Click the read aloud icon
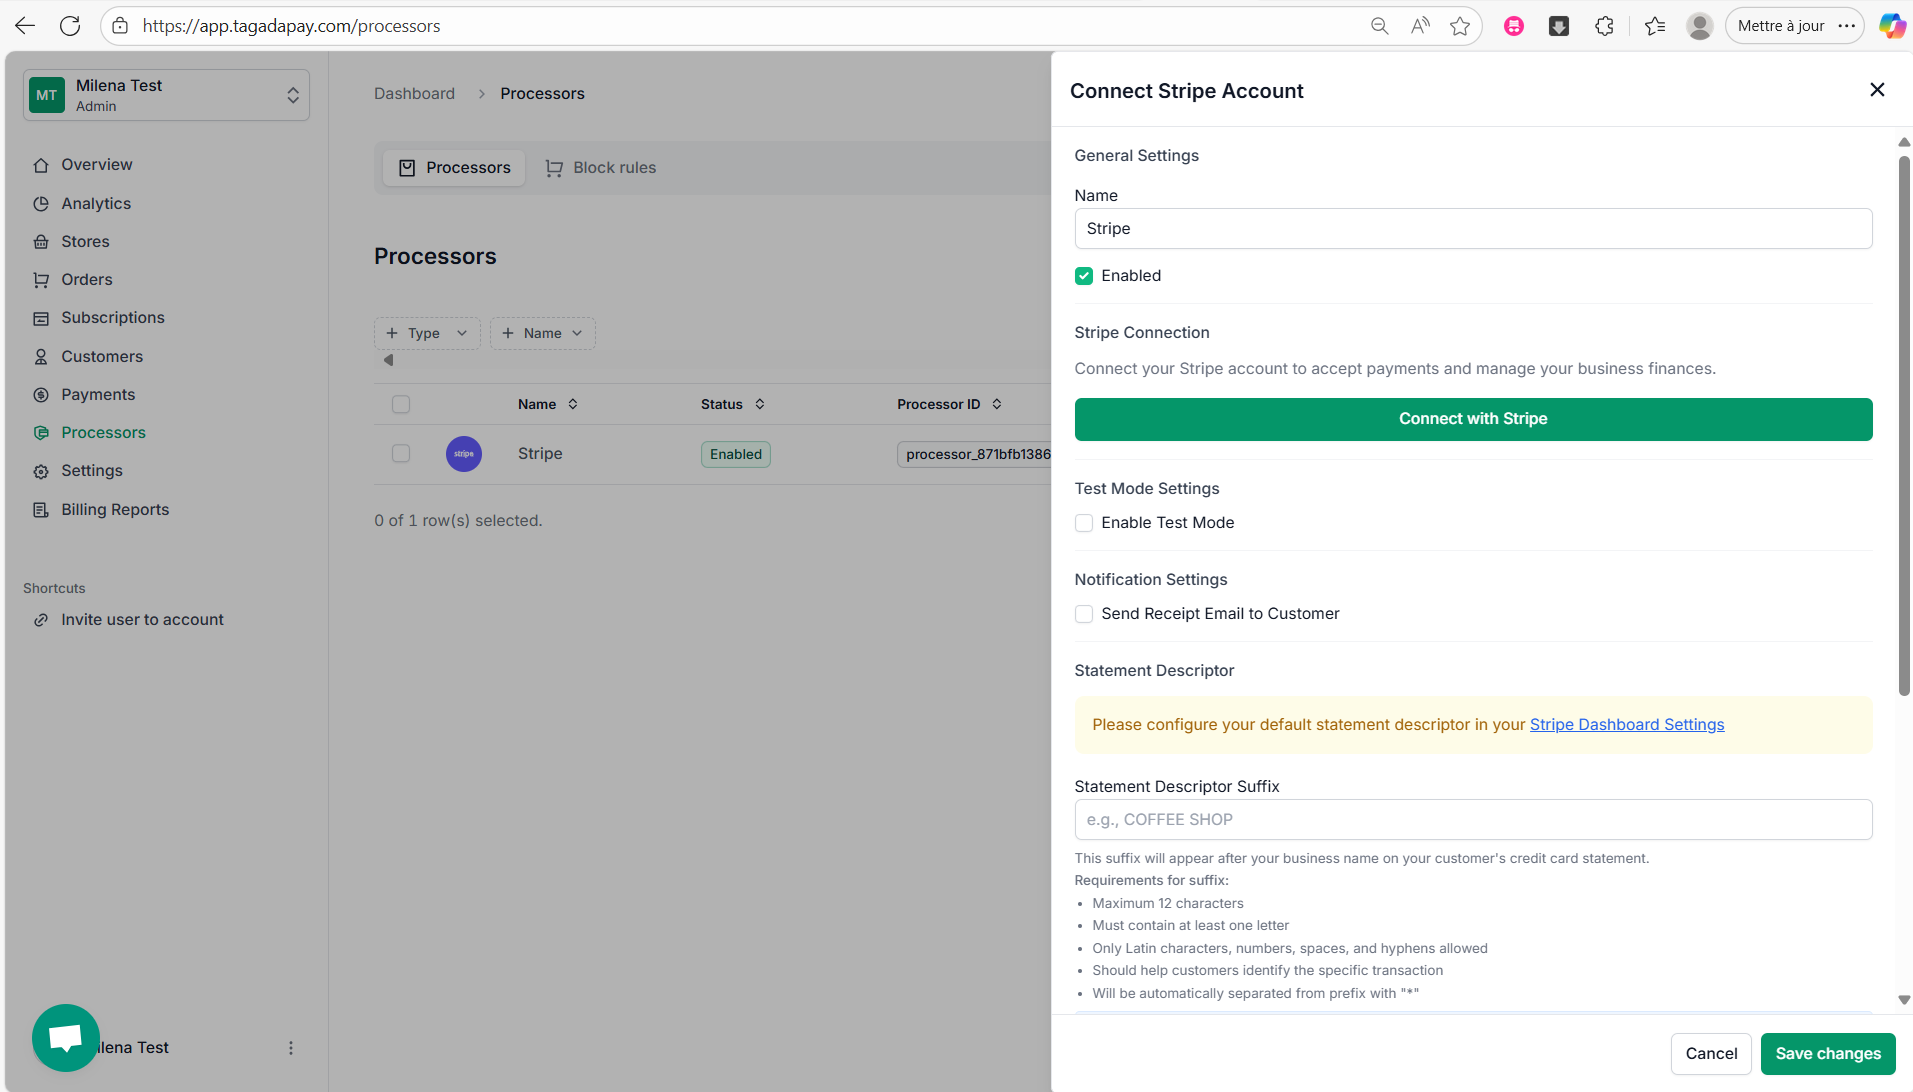Image resolution: width=1913 pixels, height=1092 pixels. click(1420, 26)
